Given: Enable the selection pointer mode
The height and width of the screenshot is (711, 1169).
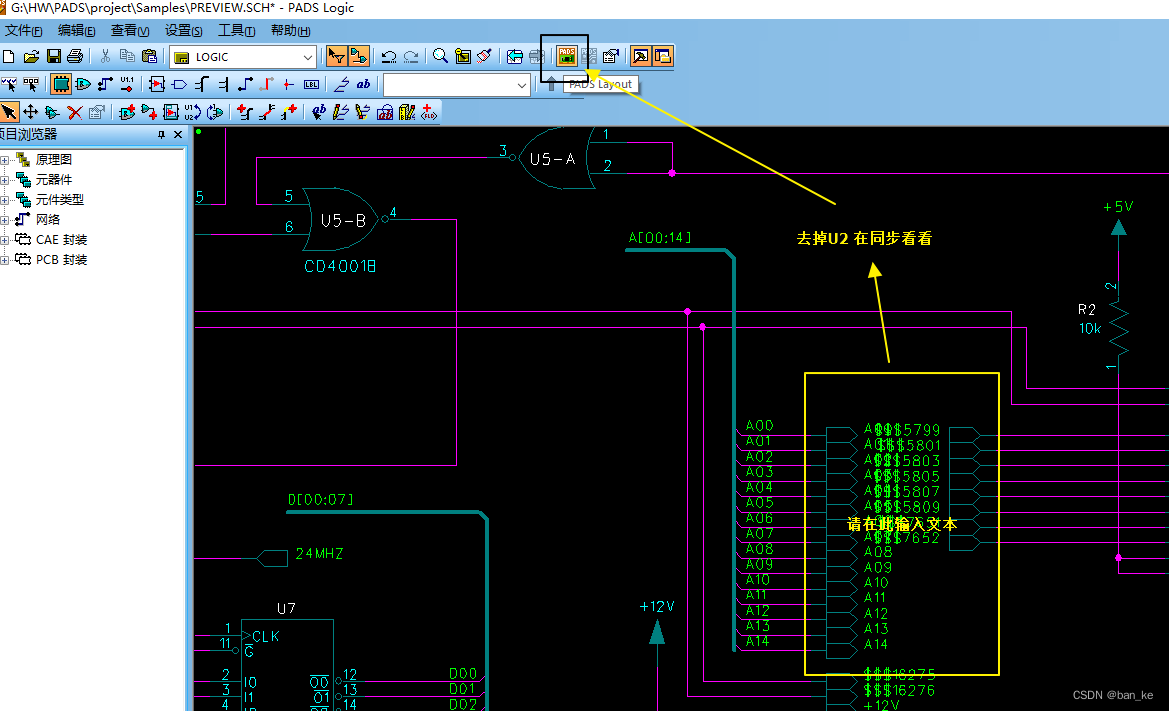Looking at the screenshot, I should (x=8, y=112).
